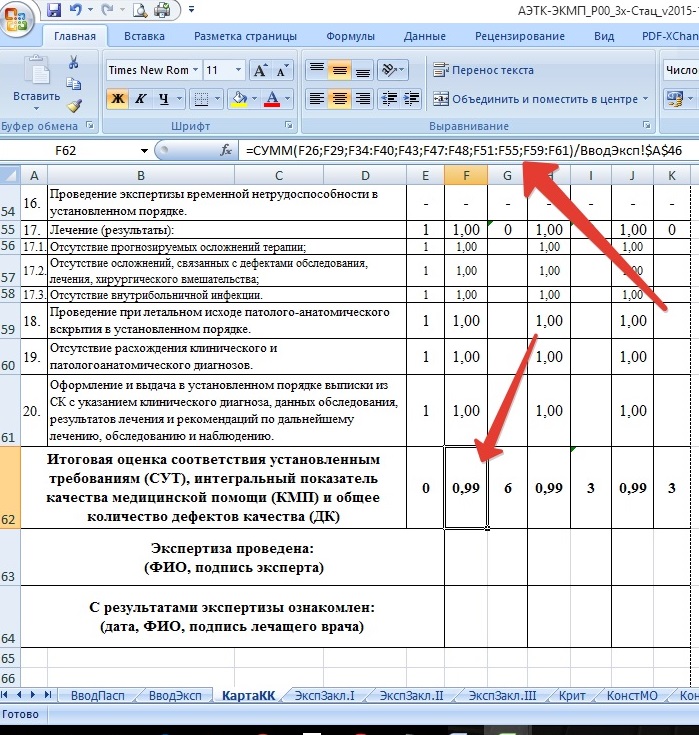Expand the fill color dropdown arrow

pyautogui.click(x=255, y=99)
